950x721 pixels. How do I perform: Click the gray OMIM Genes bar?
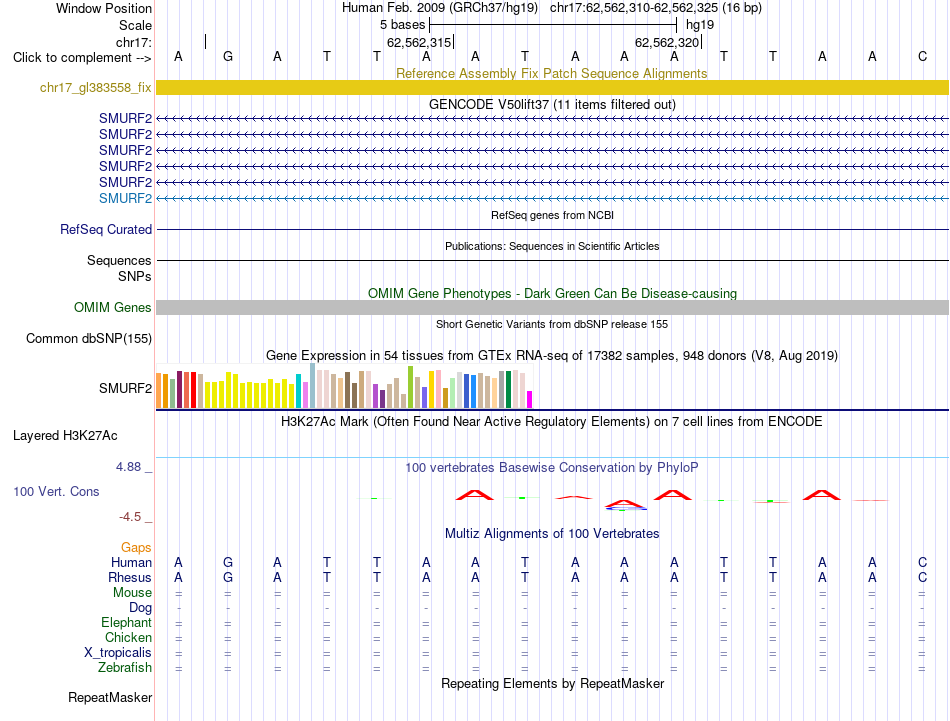tap(552, 307)
